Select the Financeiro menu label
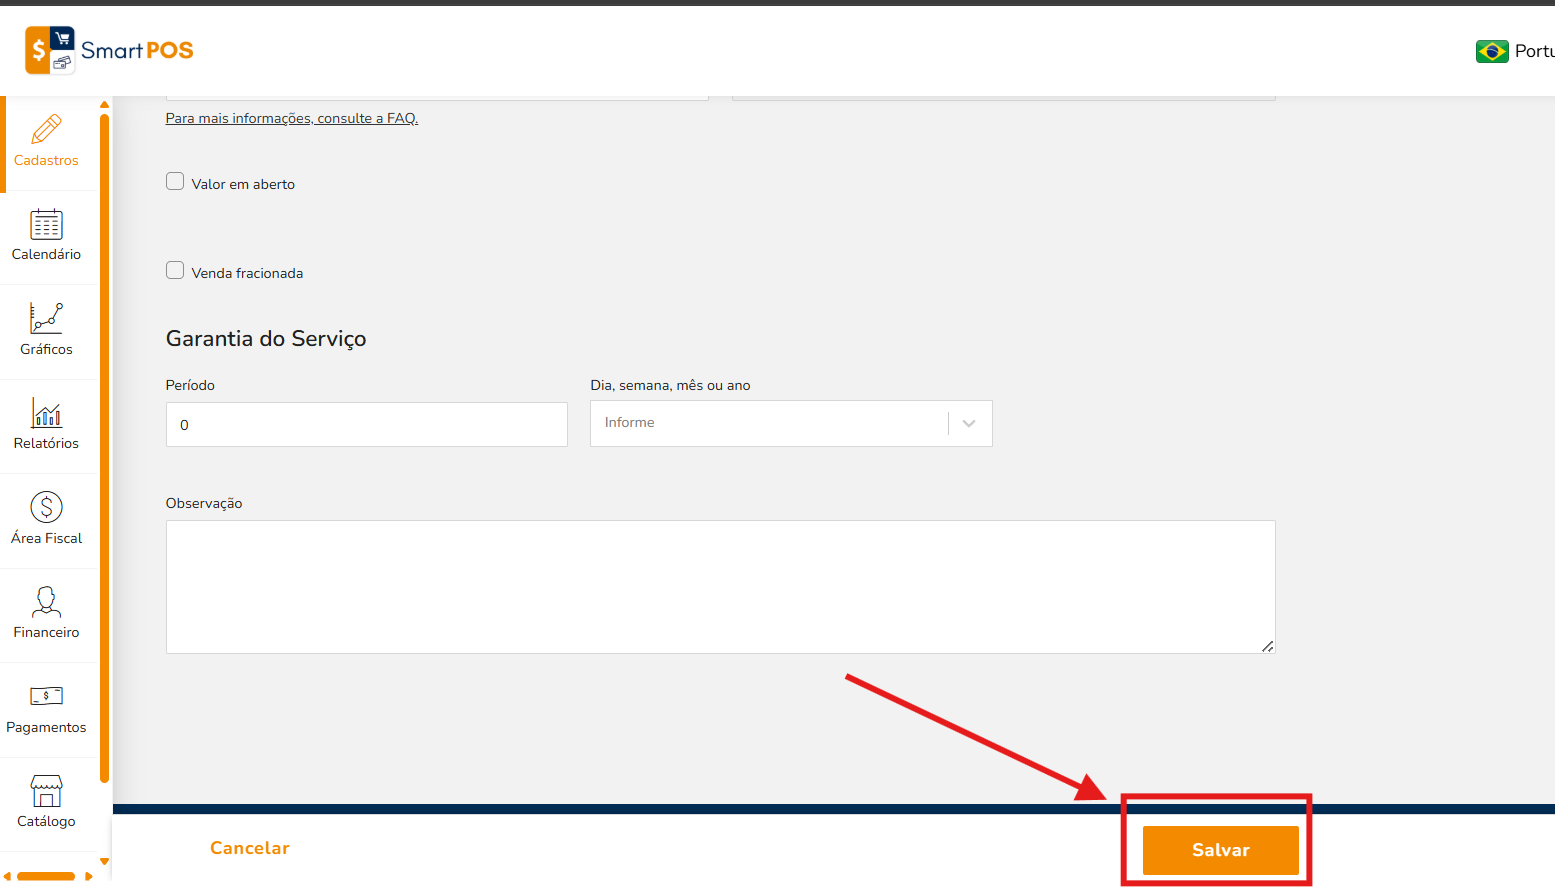 pos(46,633)
